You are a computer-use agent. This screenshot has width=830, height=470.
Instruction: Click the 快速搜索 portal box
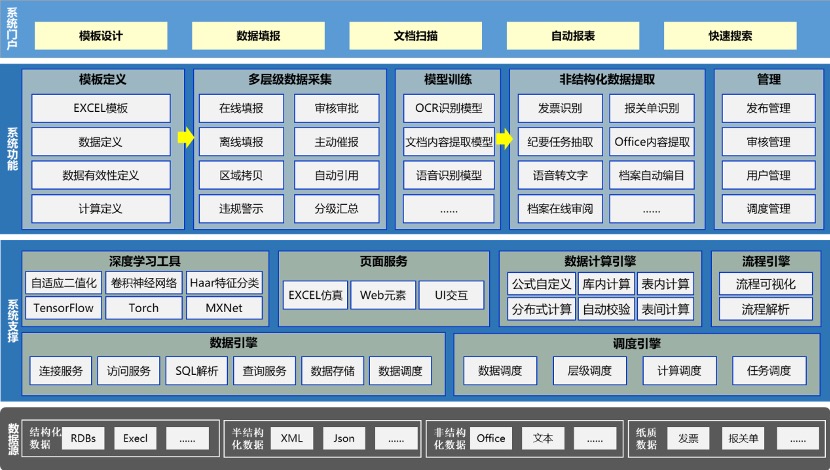[x=730, y=36]
